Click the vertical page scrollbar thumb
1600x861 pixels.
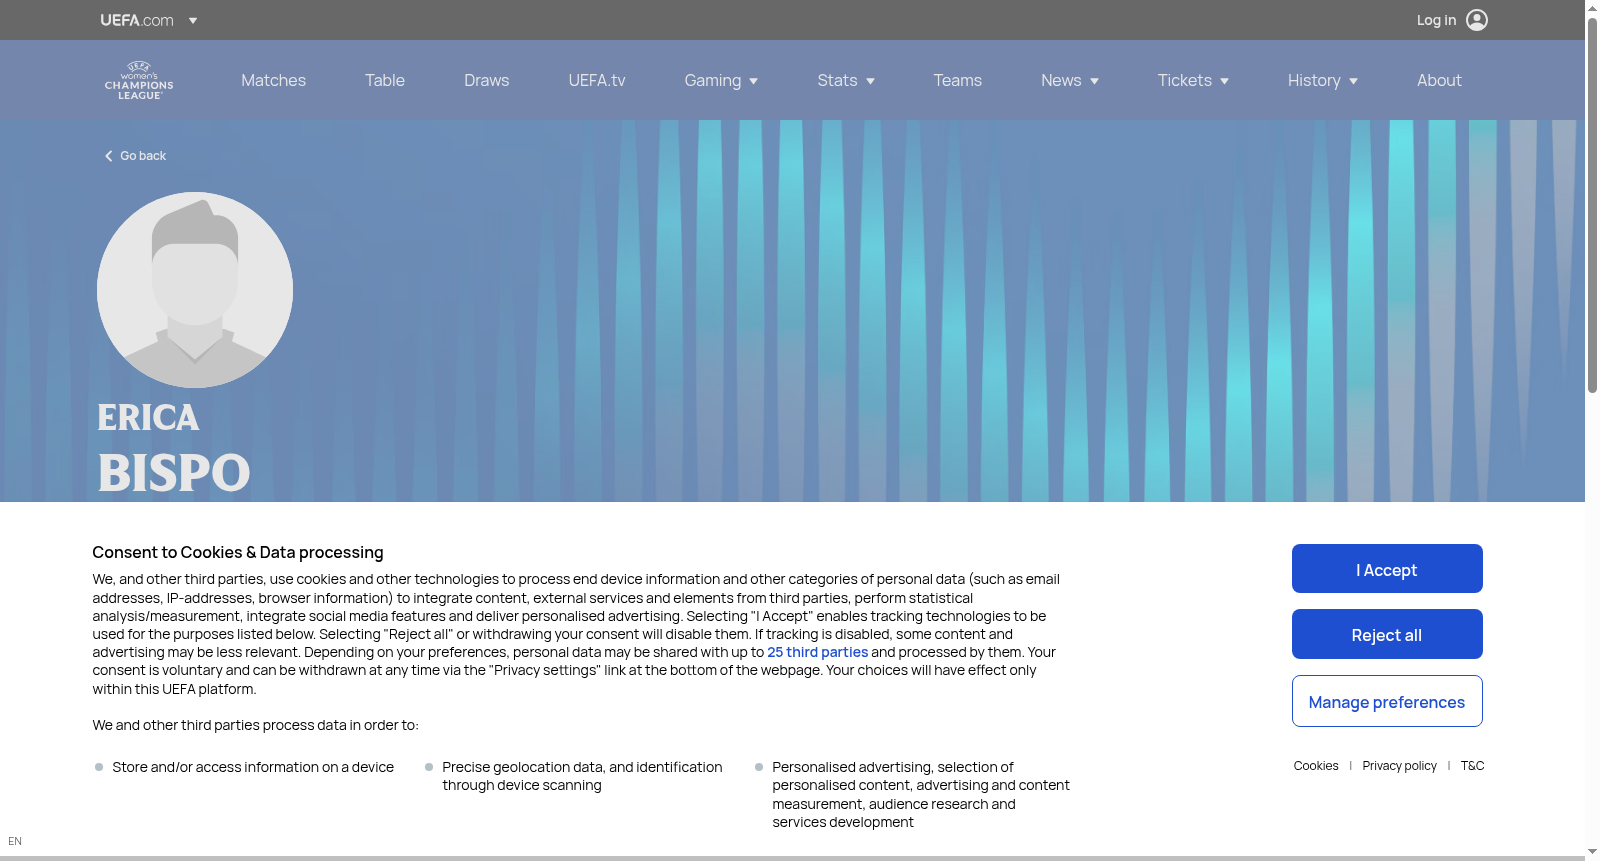click(x=1592, y=205)
